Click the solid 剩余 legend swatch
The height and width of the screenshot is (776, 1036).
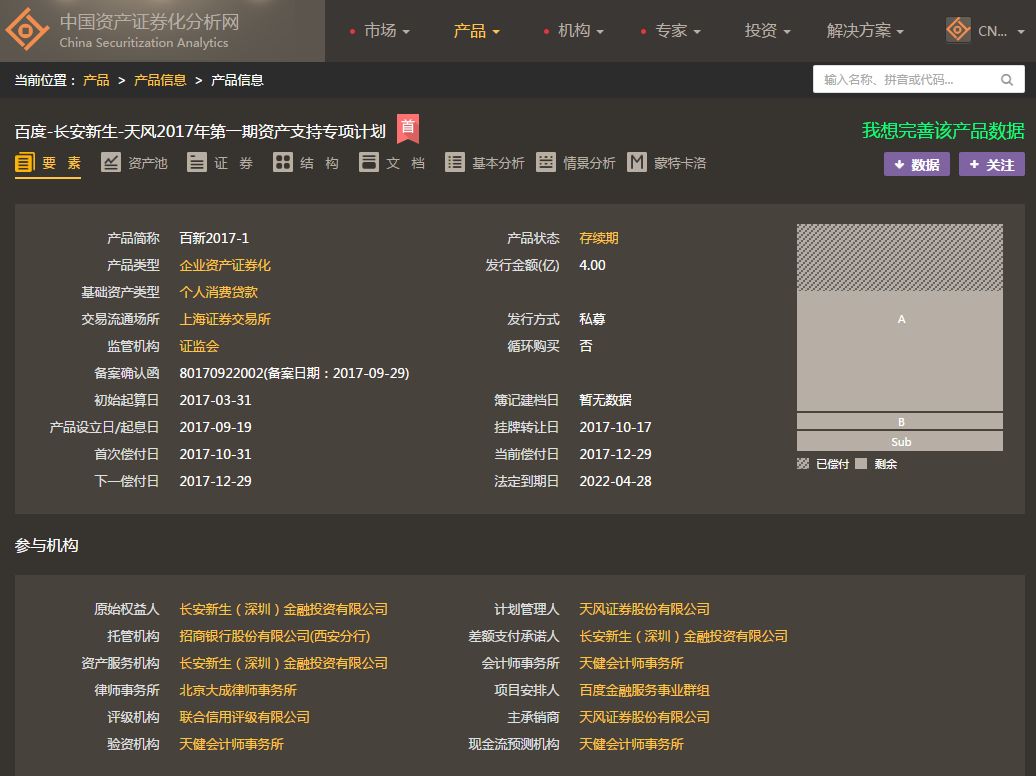pos(860,463)
